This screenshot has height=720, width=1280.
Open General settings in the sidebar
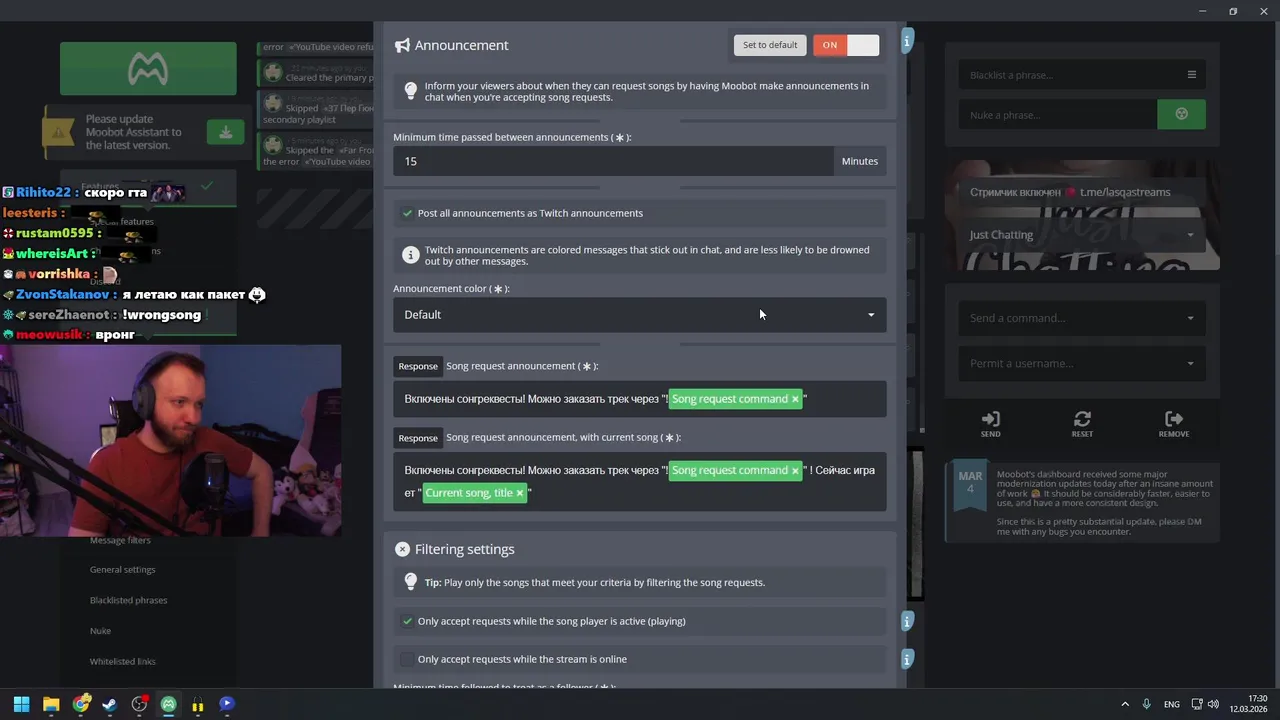click(x=122, y=570)
